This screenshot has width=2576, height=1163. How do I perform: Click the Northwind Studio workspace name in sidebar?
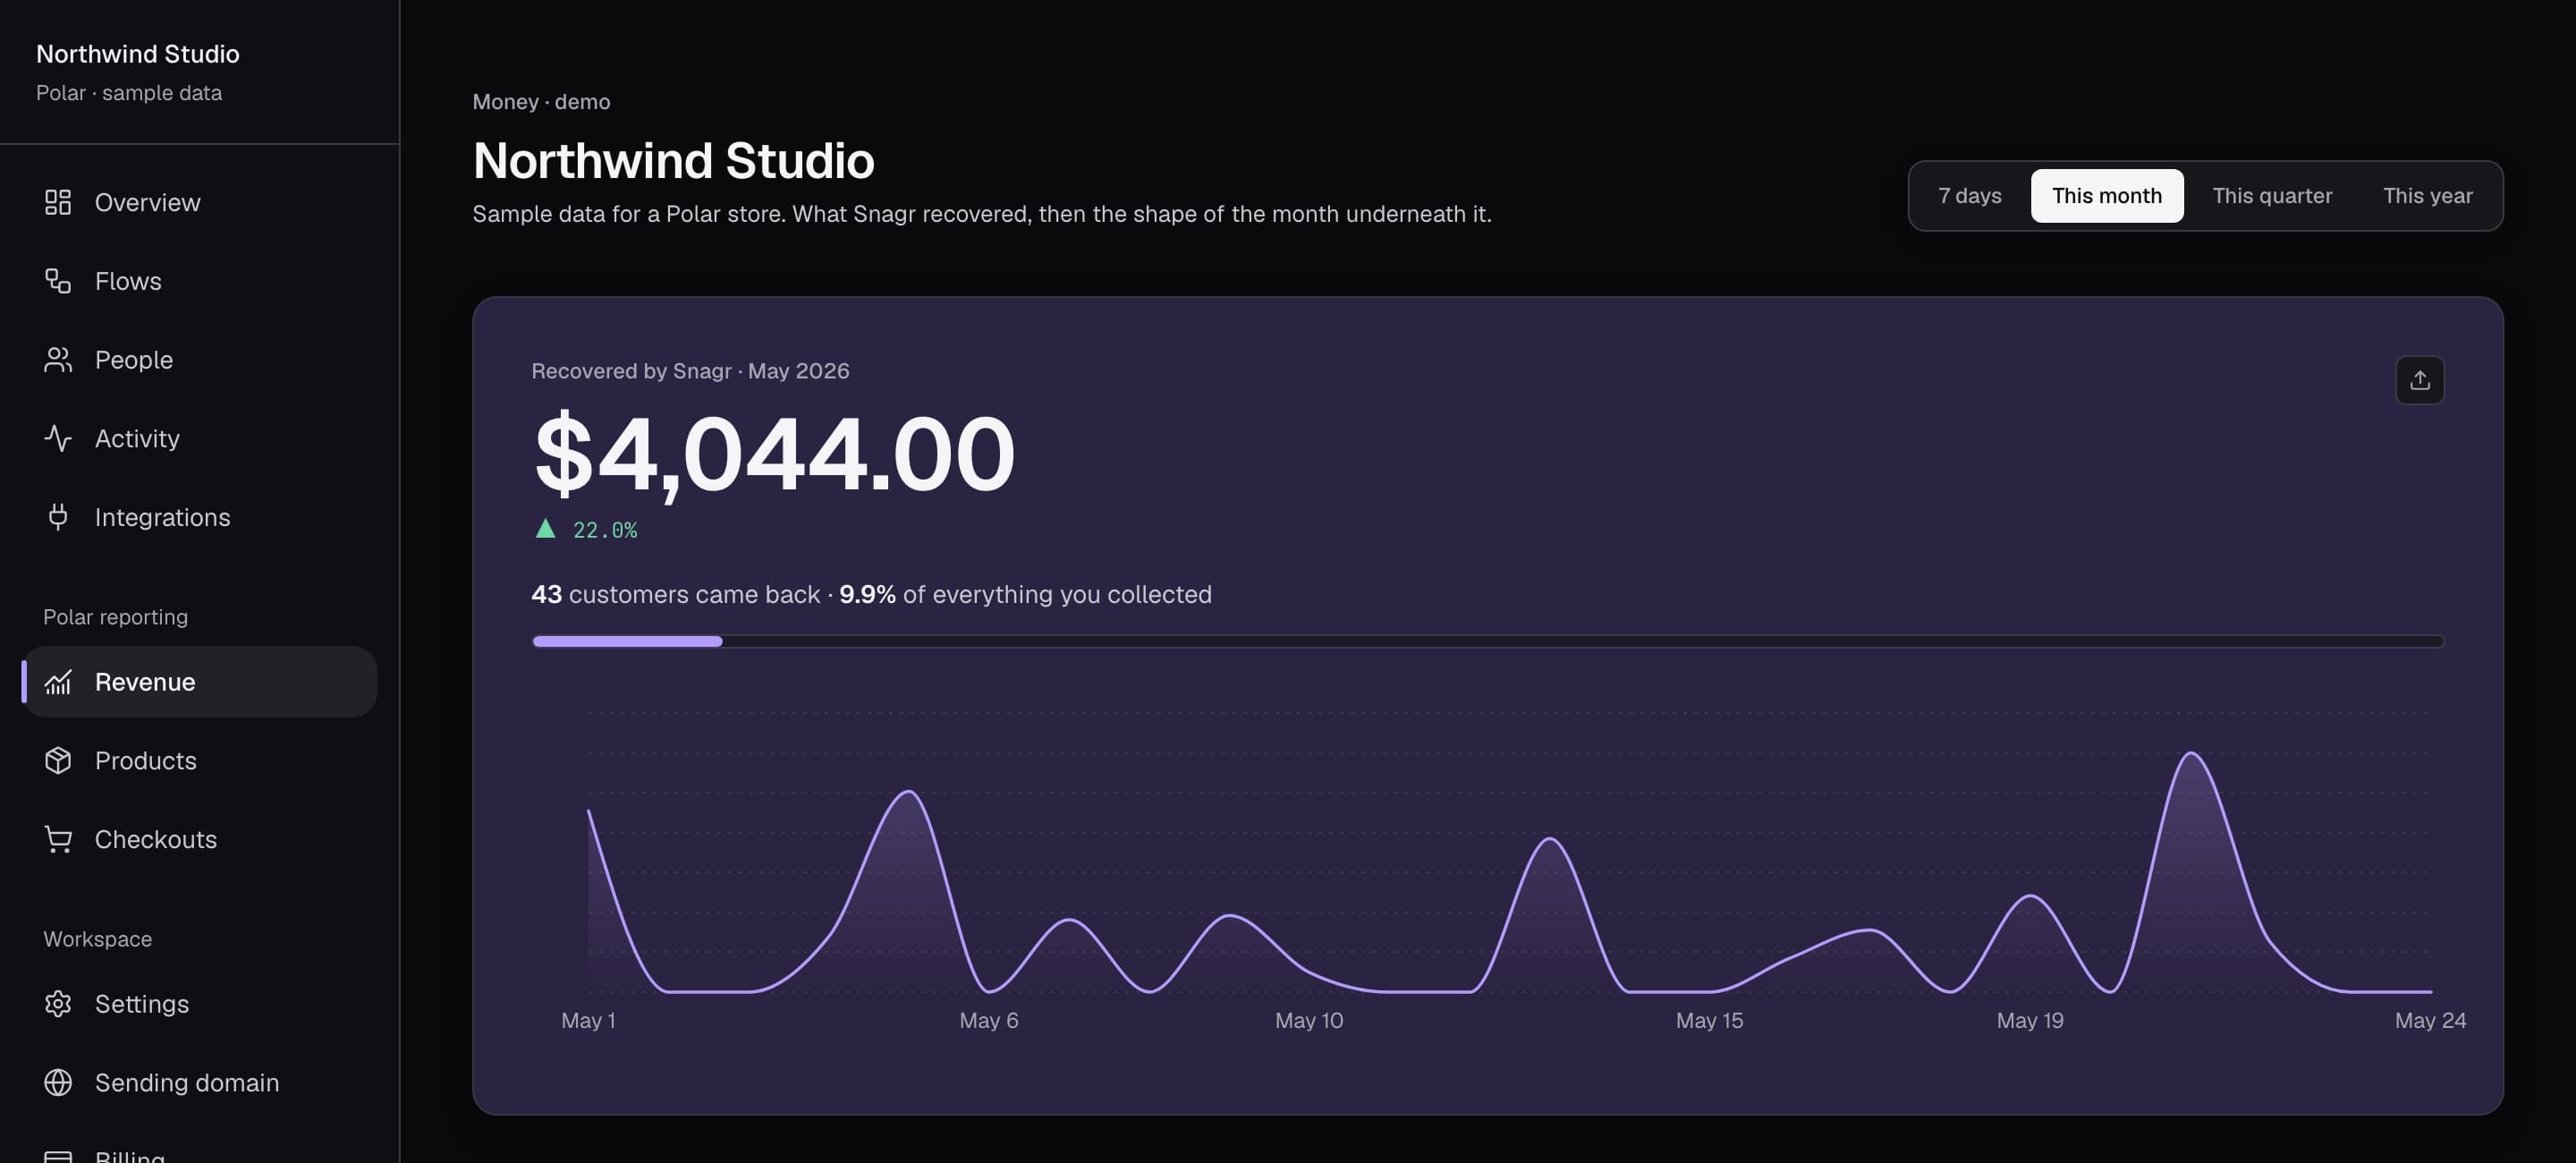click(x=138, y=54)
